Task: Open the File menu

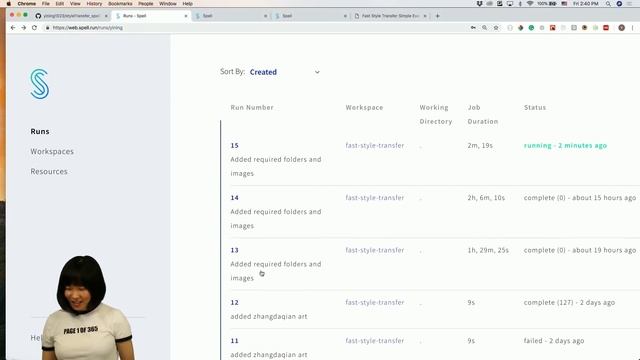Action: pos(46,4)
